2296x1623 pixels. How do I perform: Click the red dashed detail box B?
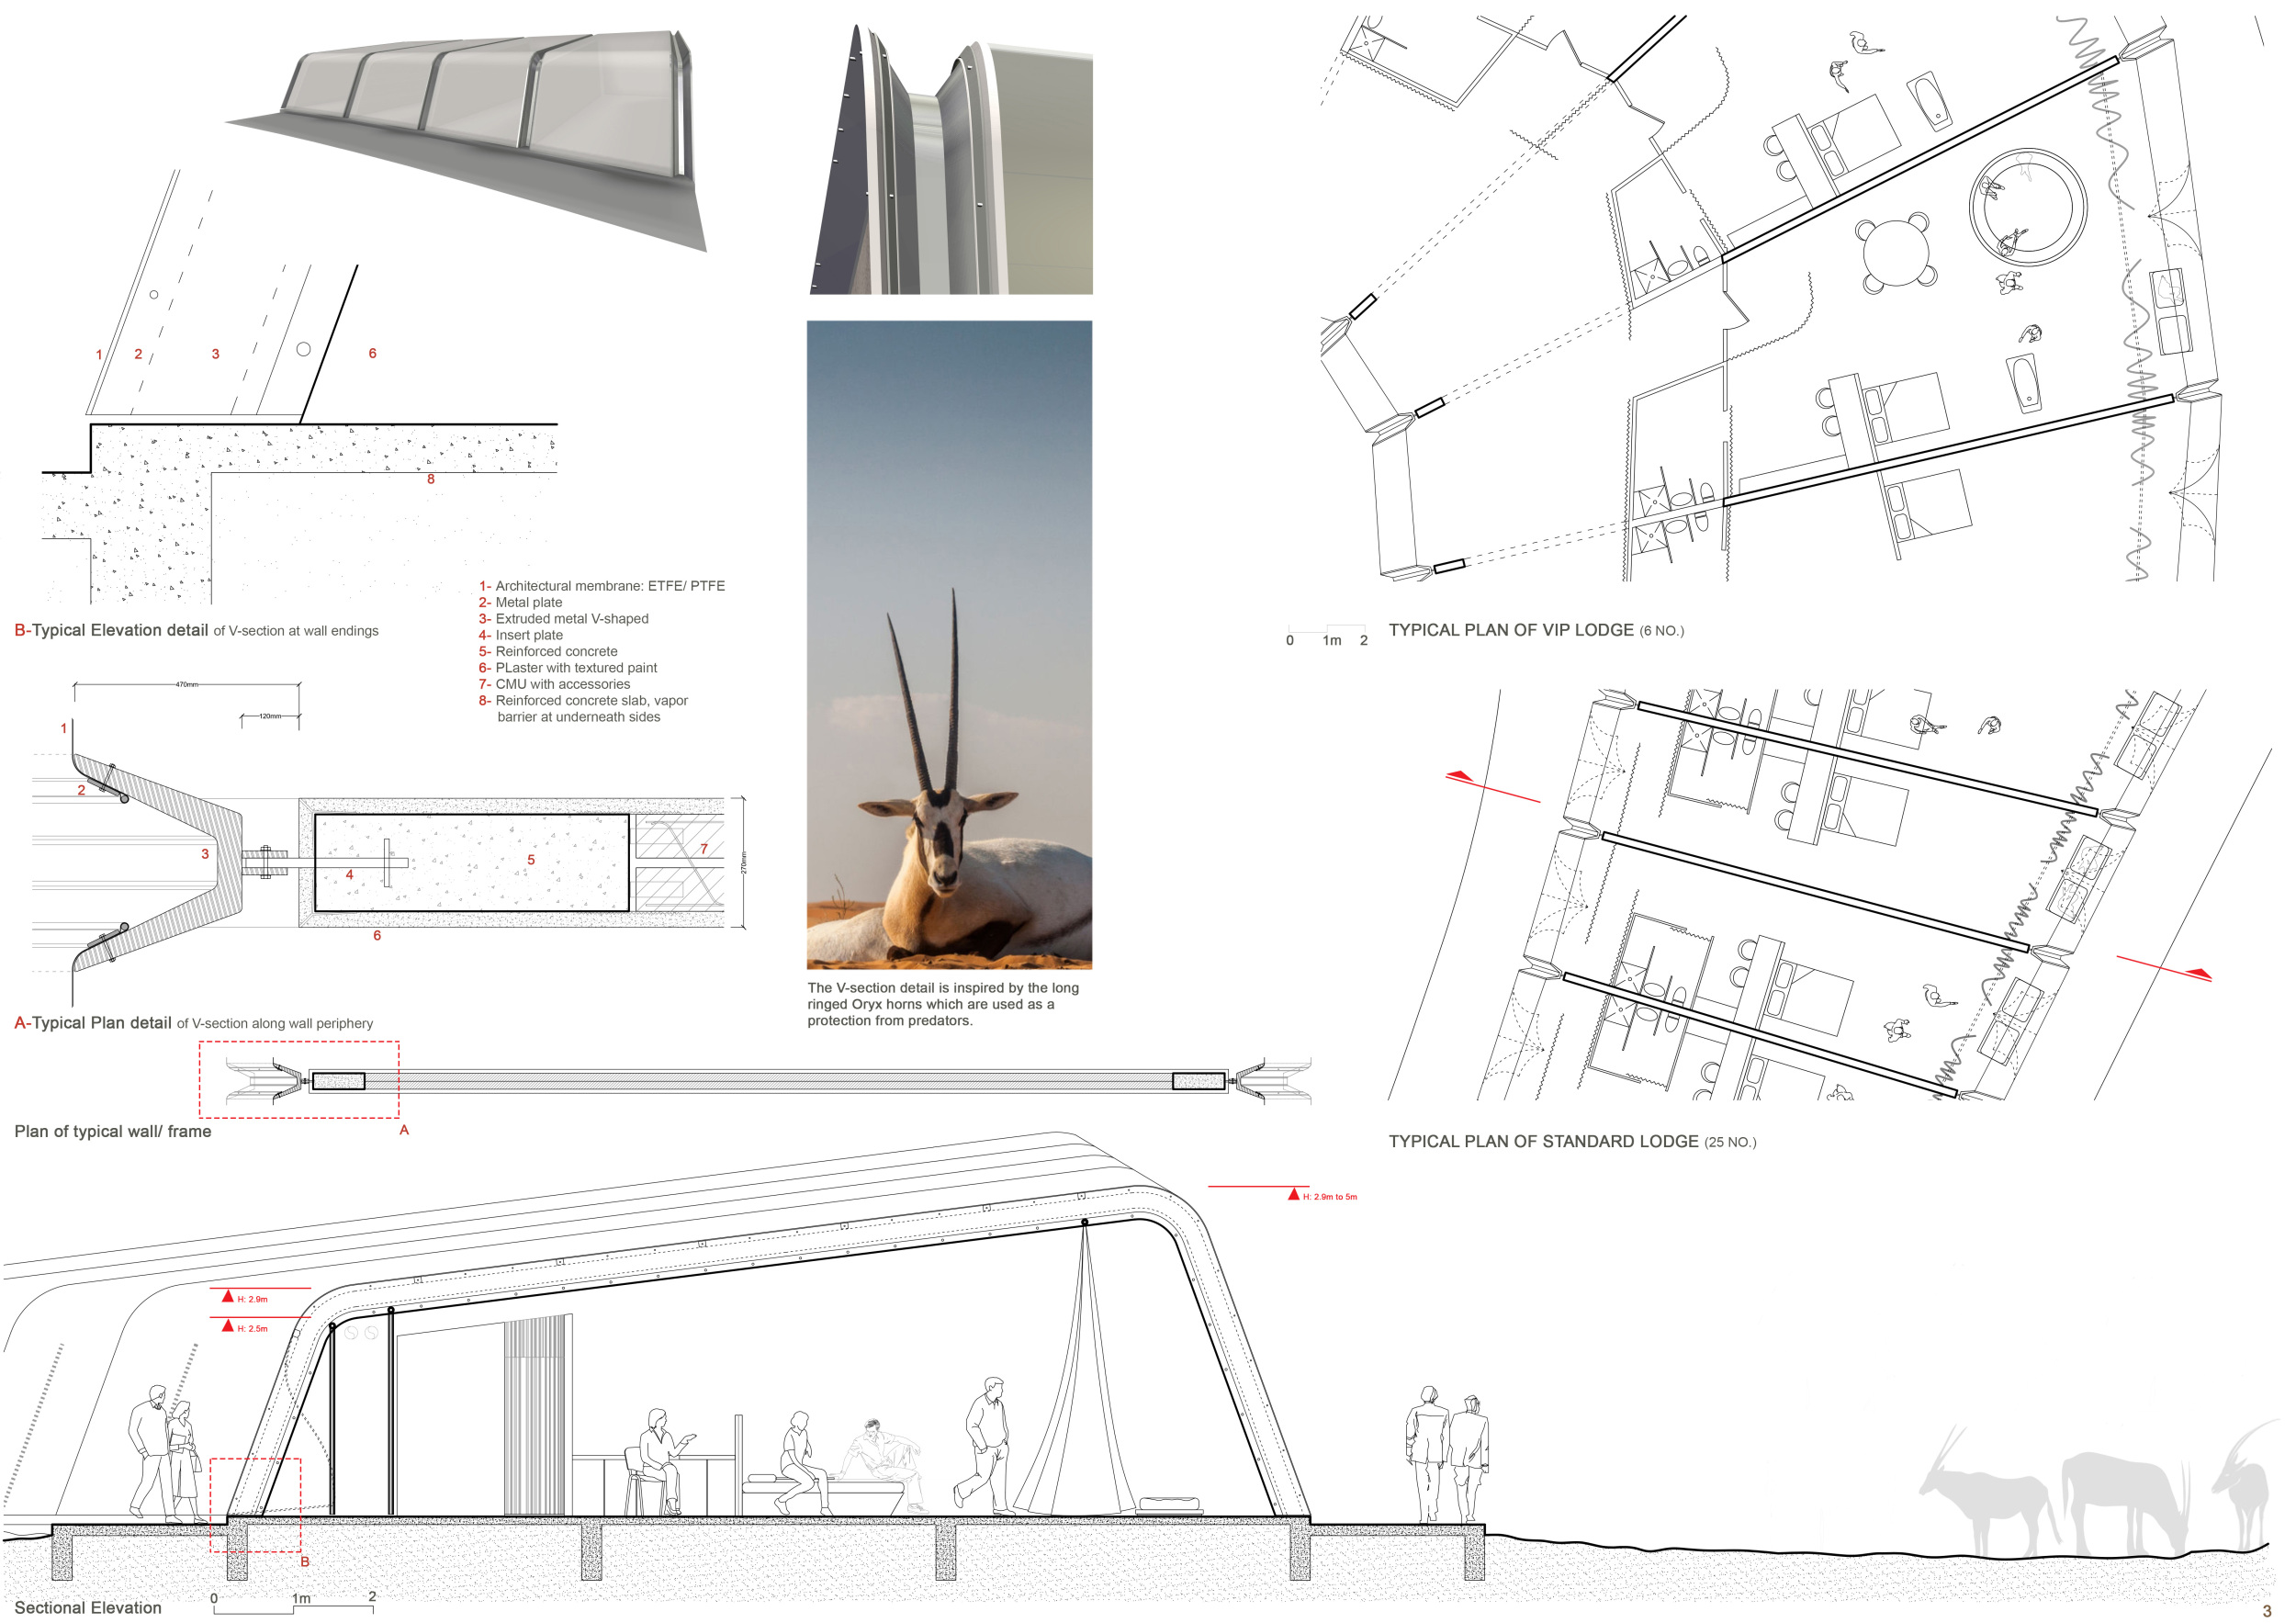(x=255, y=1505)
